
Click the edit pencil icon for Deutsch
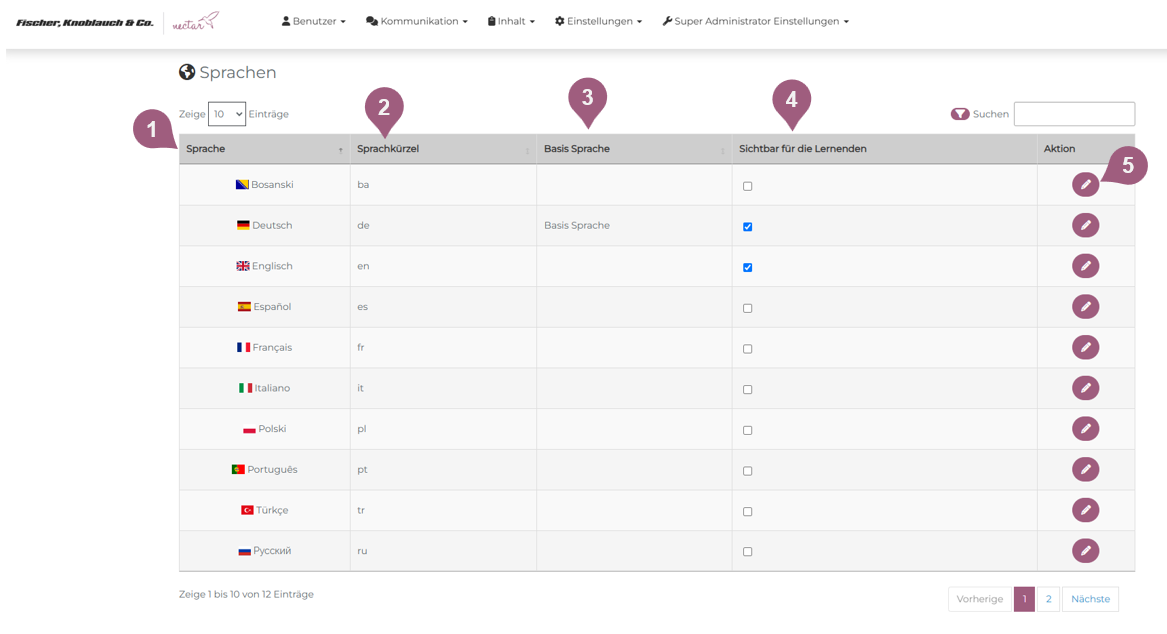(x=1085, y=226)
